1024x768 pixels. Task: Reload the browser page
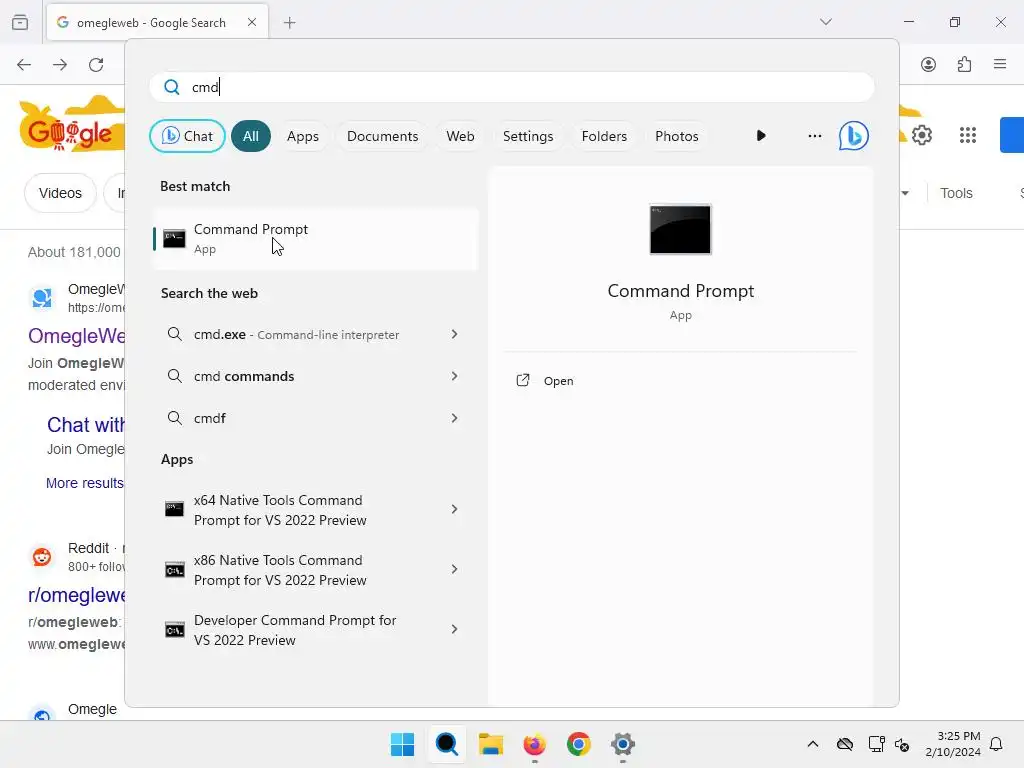[x=96, y=65]
